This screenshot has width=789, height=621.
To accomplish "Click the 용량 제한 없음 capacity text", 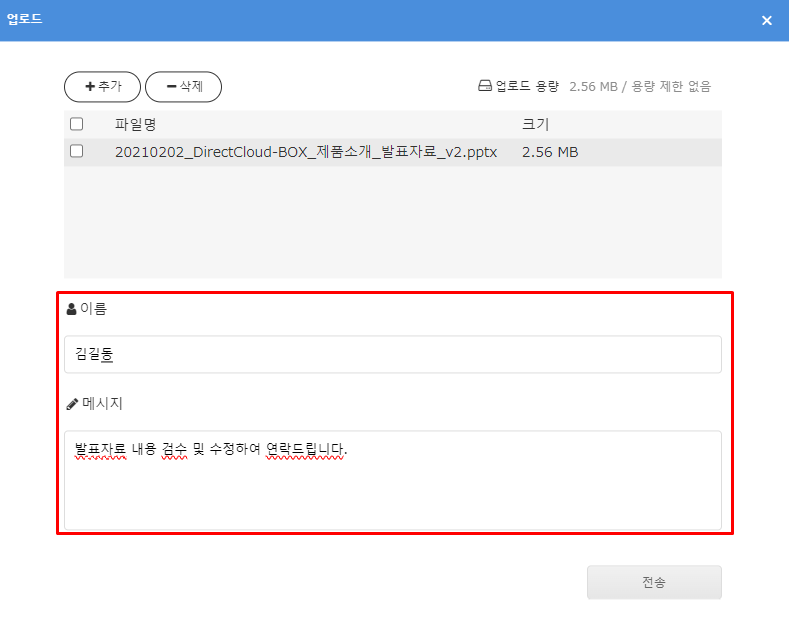I will click(673, 87).
